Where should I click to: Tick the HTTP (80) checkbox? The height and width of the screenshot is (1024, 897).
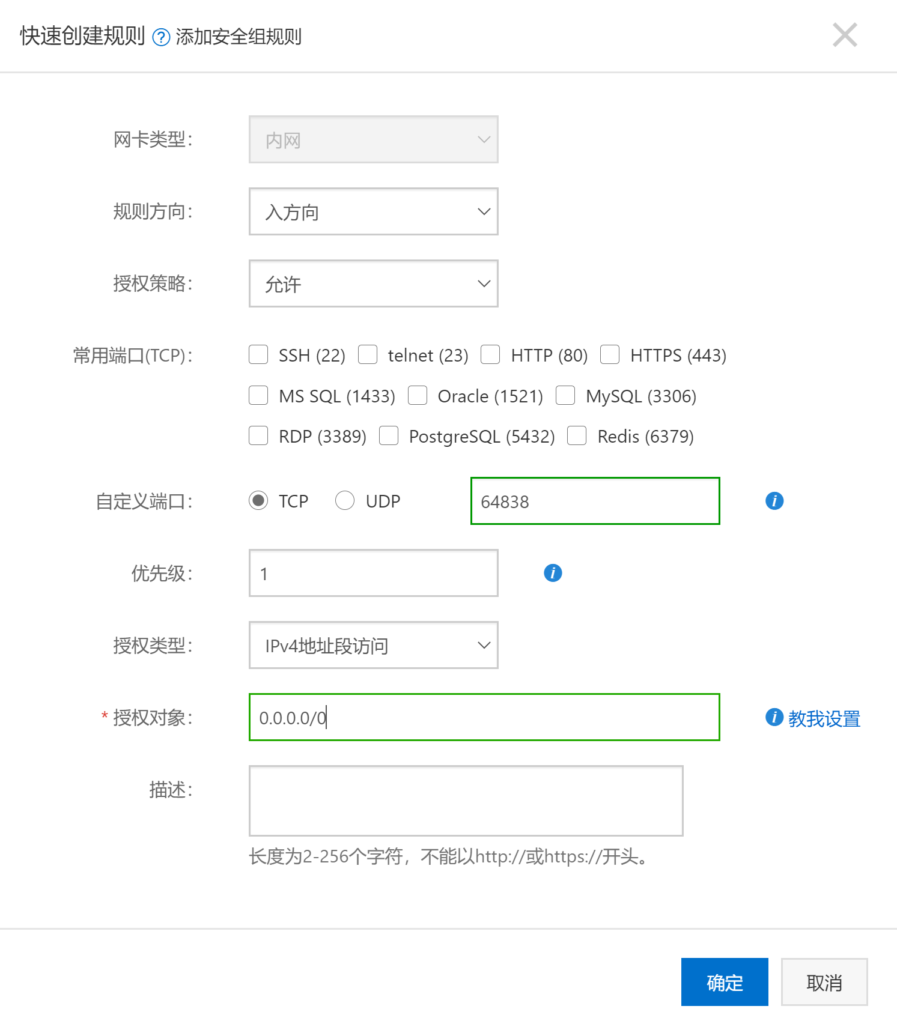490,355
